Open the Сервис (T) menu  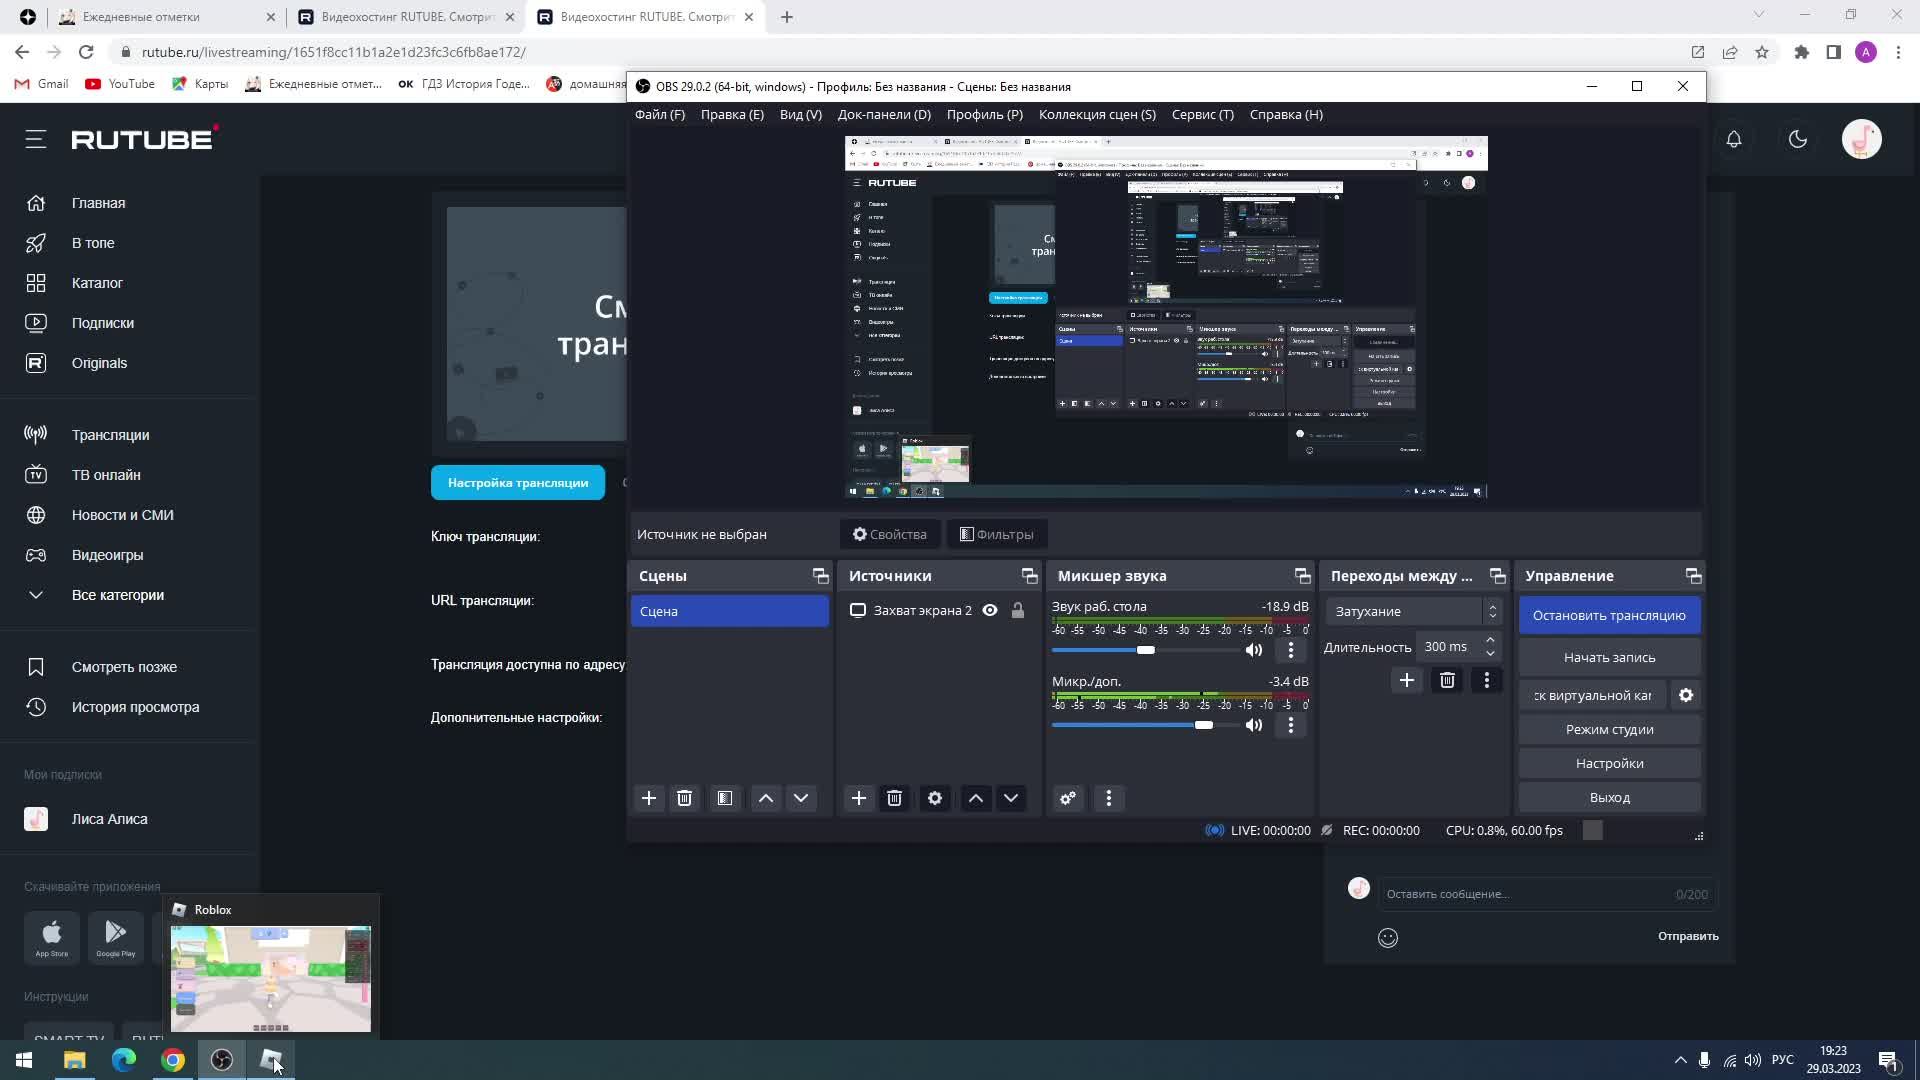1202,114
